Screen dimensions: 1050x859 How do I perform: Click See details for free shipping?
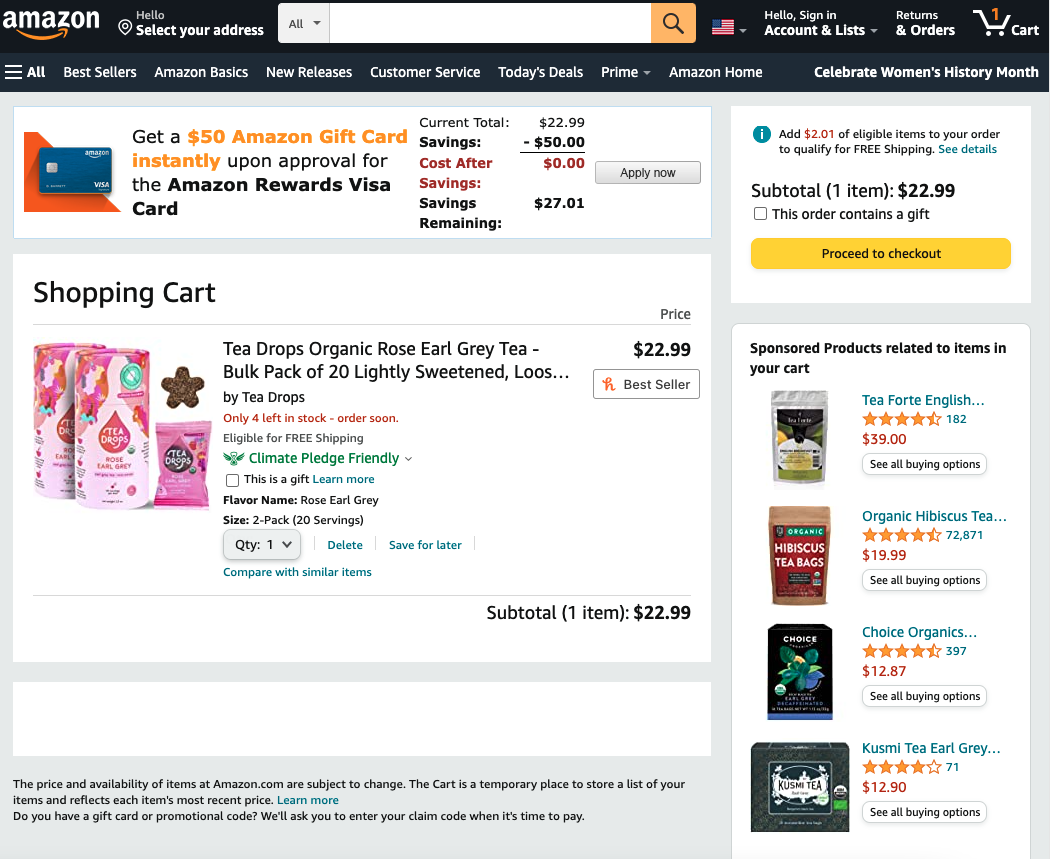click(x=967, y=149)
